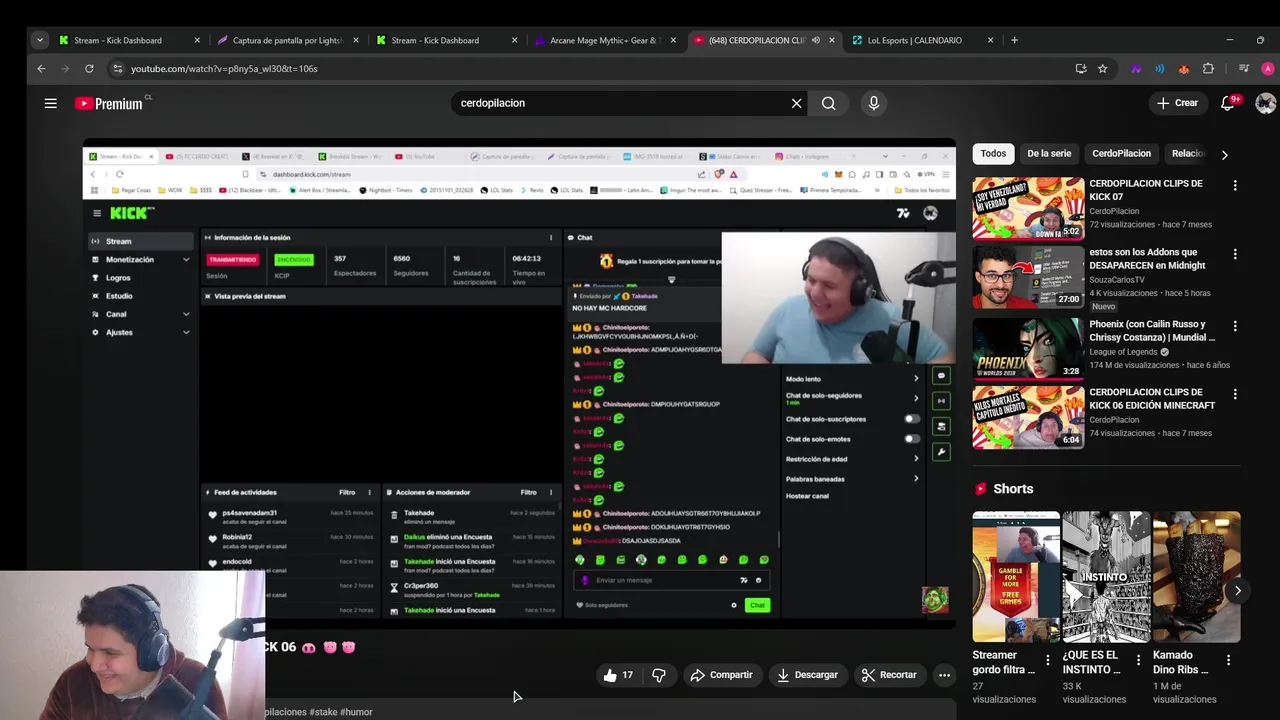
Task: Reload the current page
Action: click(x=89, y=69)
